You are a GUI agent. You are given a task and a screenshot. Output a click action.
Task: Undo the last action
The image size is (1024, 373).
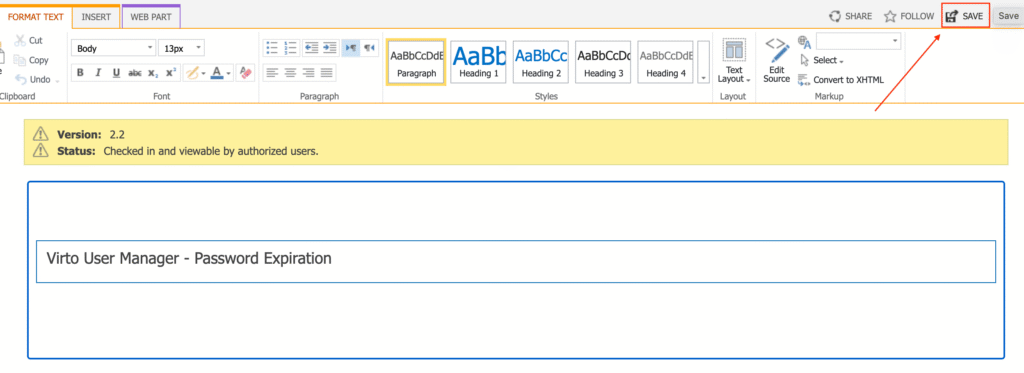pos(33,80)
